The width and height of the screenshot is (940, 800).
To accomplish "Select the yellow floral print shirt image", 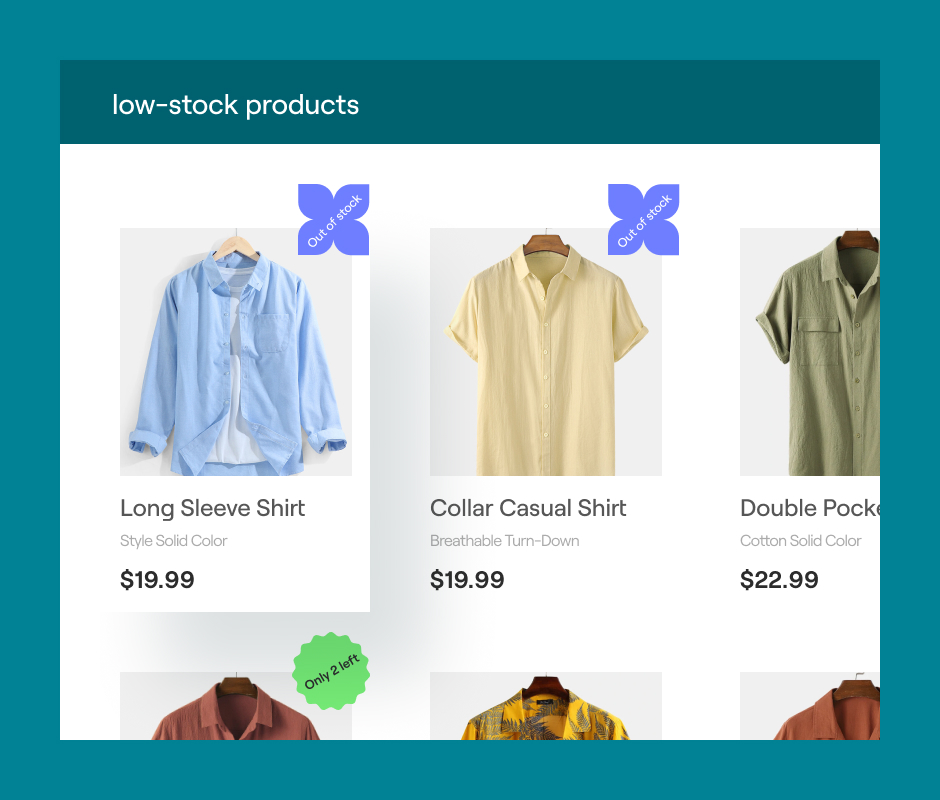I will (x=546, y=706).
